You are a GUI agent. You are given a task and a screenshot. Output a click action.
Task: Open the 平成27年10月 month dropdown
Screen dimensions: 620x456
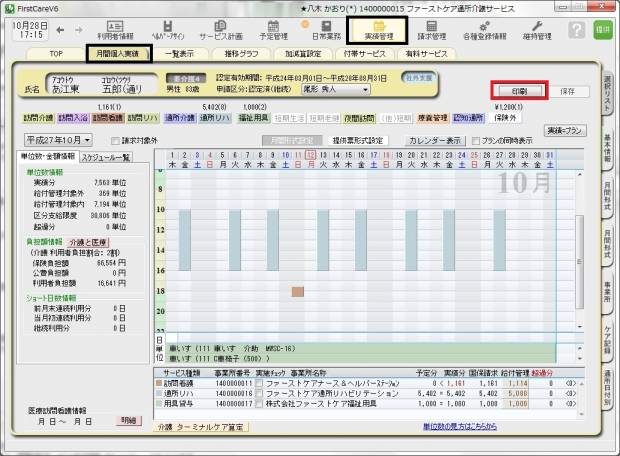click(x=59, y=140)
